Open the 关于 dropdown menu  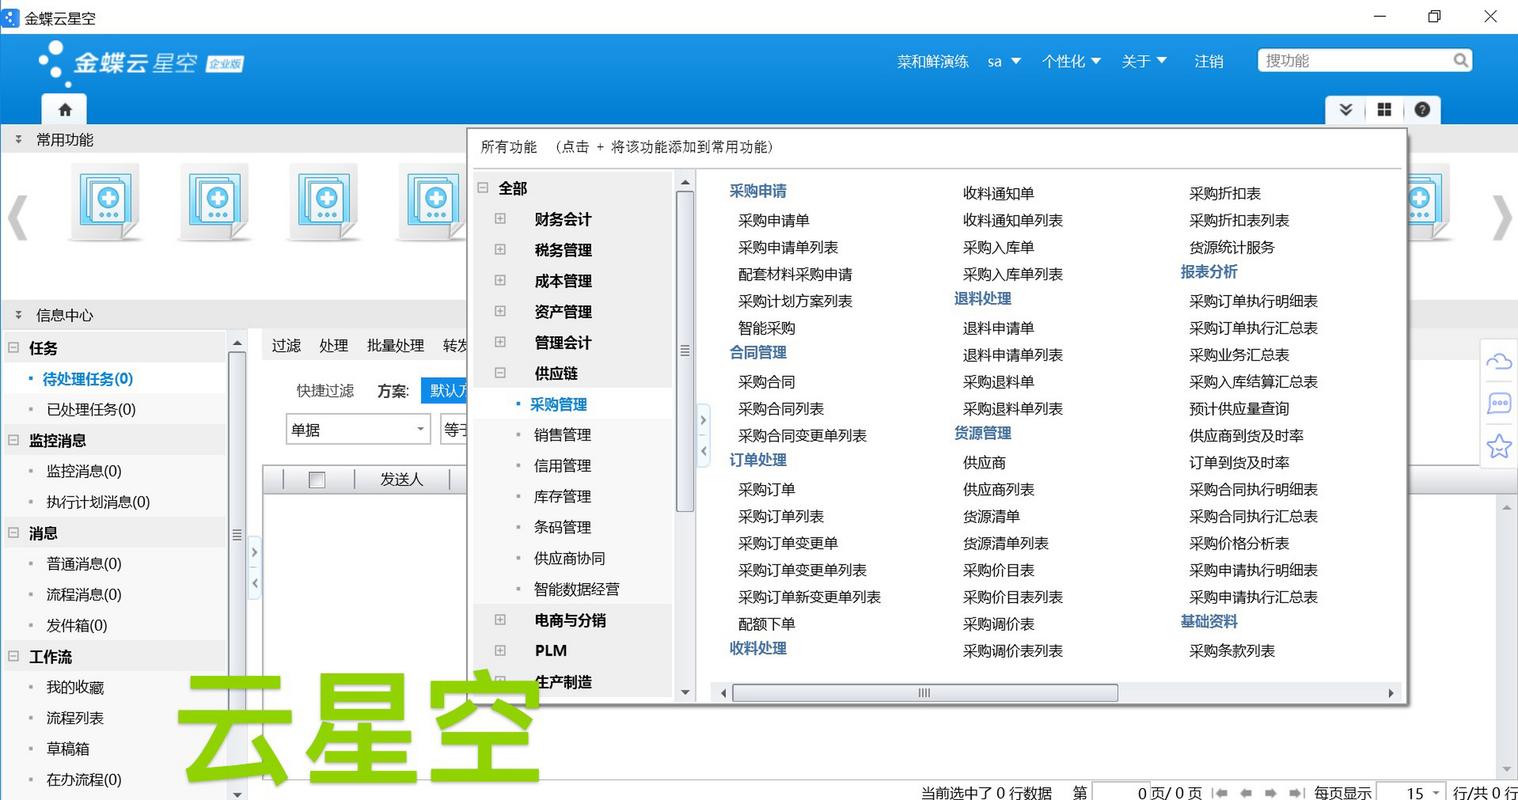pyautogui.click(x=1144, y=61)
